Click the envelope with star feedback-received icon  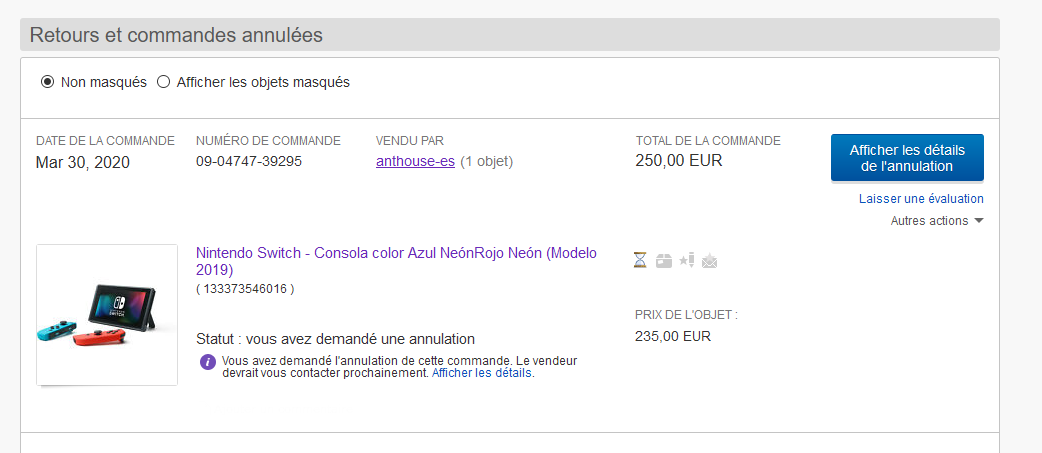point(709,261)
